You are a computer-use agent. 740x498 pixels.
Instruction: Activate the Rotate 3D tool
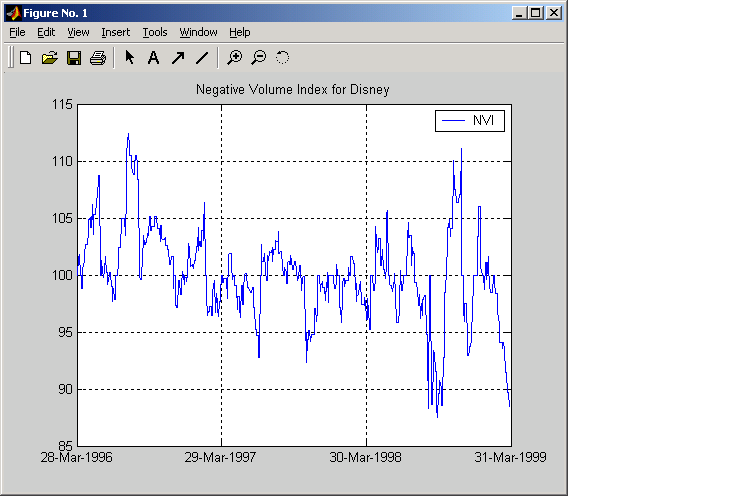[x=282, y=58]
